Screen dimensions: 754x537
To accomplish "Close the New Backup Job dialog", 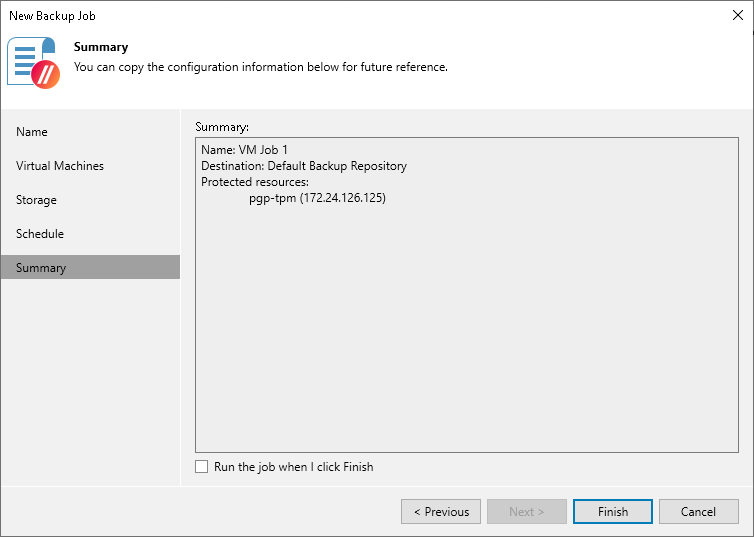I will click(738, 15).
